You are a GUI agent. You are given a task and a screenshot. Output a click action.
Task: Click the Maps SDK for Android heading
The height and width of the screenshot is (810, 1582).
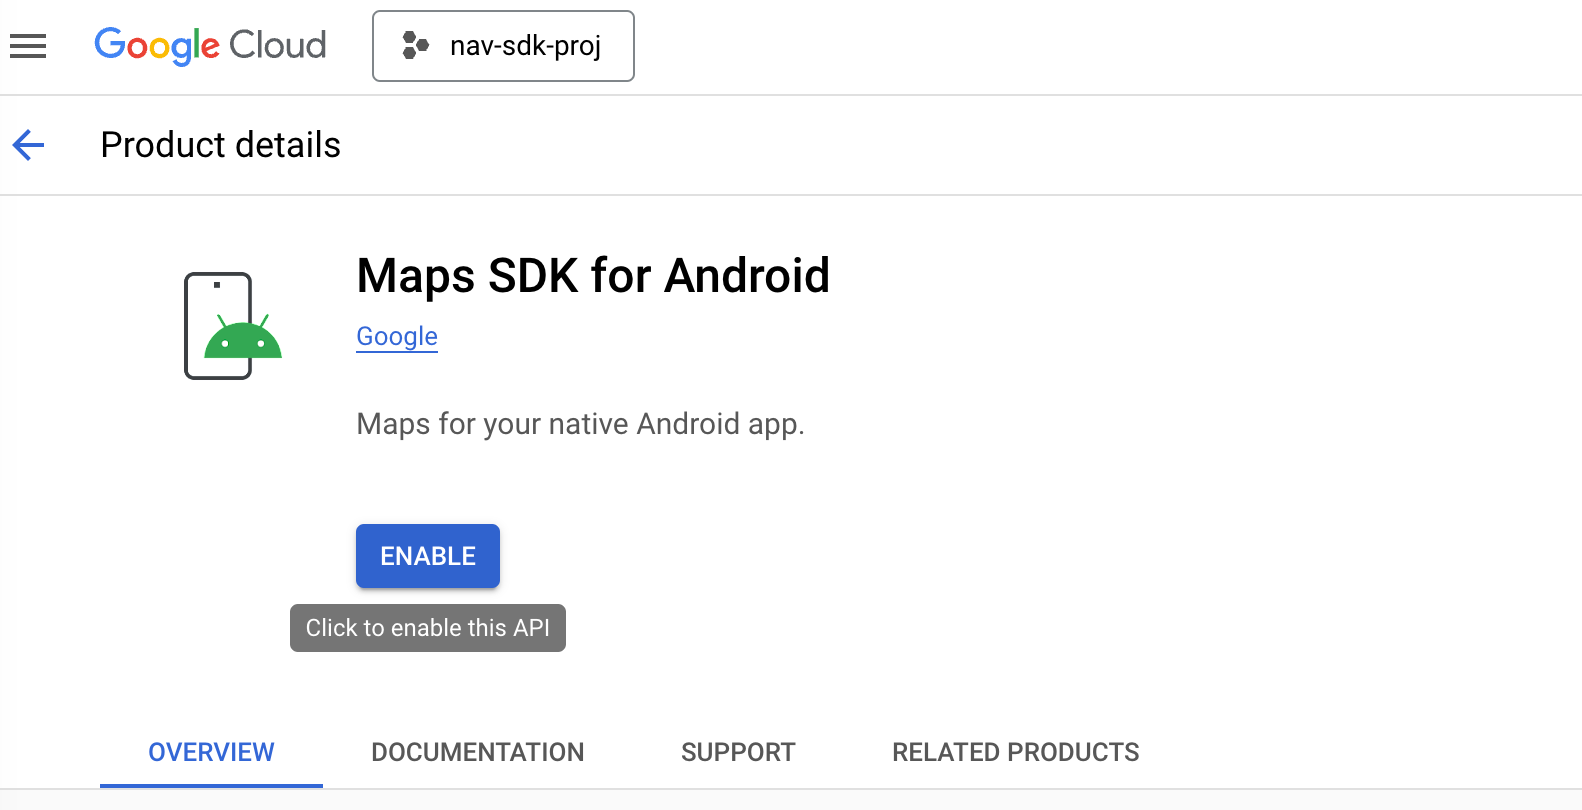pos(593,276)
